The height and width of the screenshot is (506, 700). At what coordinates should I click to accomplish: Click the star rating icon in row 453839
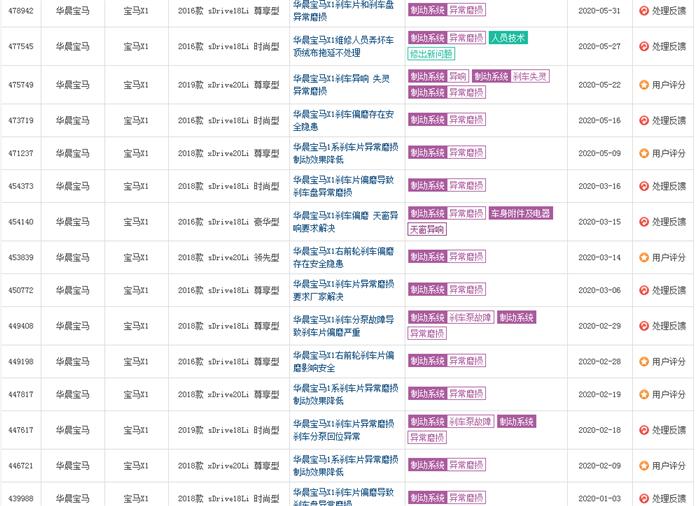coord(644,257)
